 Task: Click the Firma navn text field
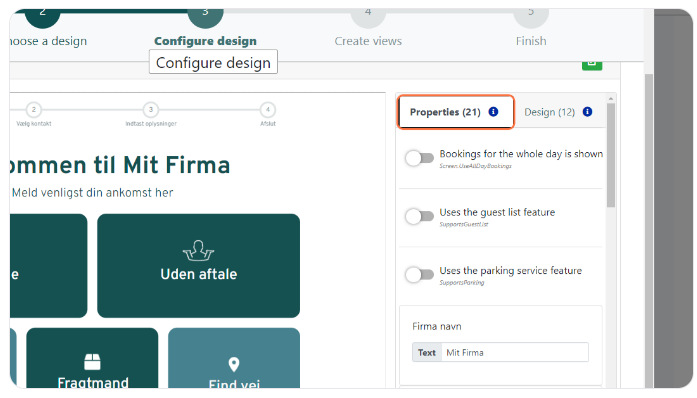coord(515,353)
